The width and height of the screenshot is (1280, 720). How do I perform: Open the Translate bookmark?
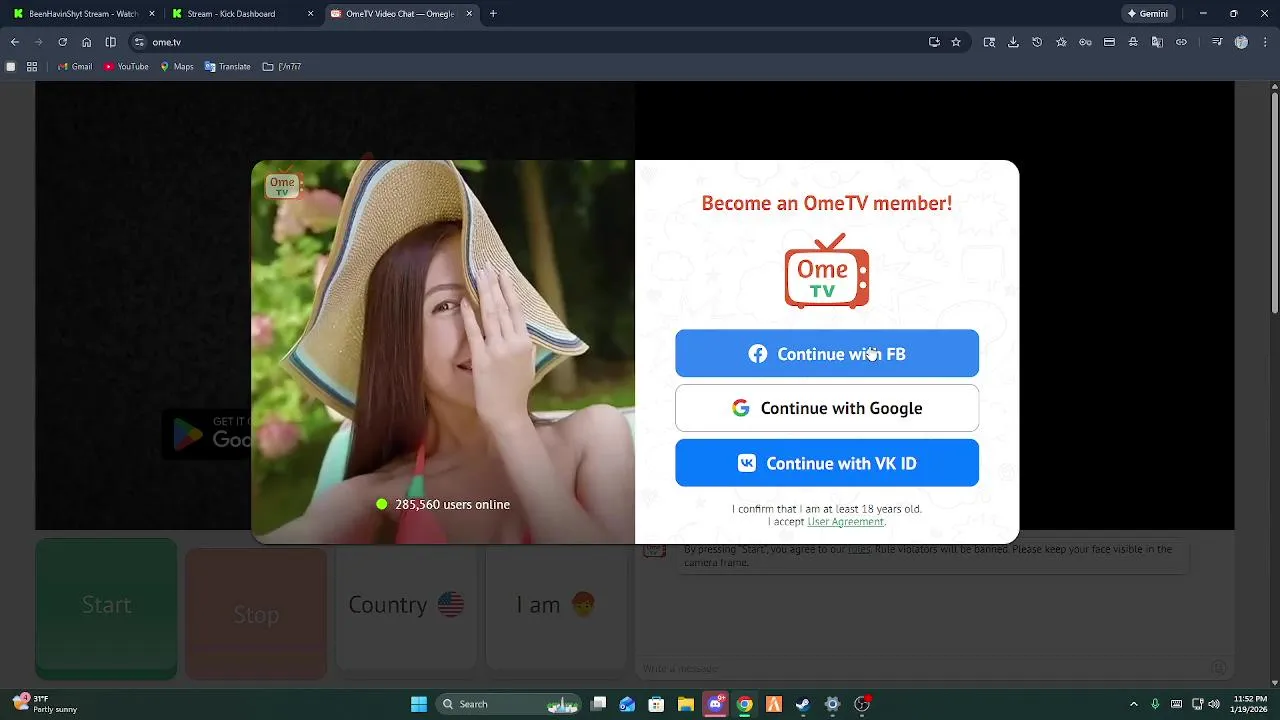(227, 67)
